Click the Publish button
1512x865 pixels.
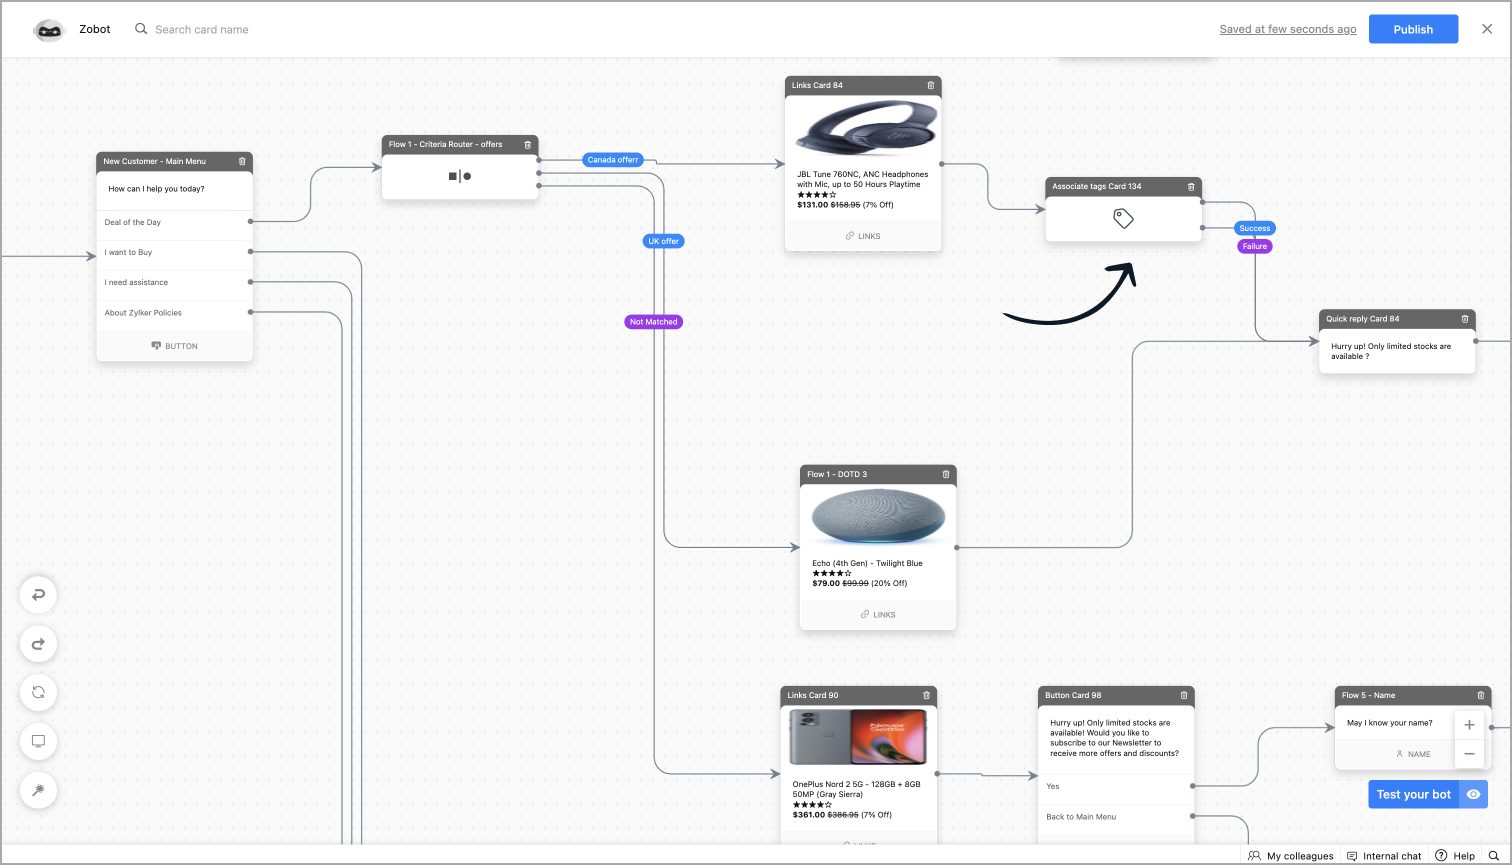(1413, 29)
